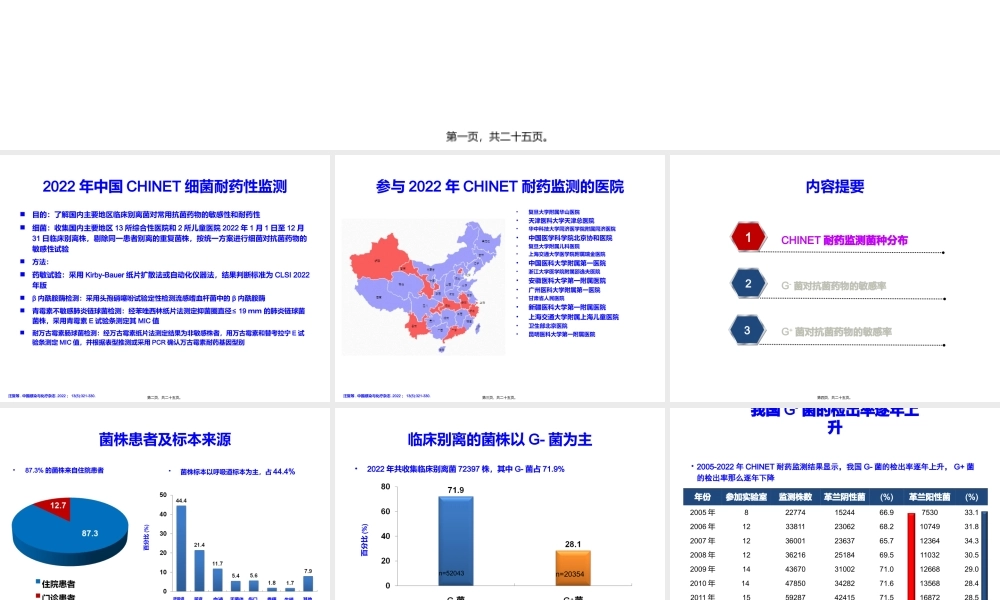Screen dimensions: 1000x600
Task: Click the bullet beginning 青霉素不敏感肺炎链球菌检测
Action: point(168,316)
